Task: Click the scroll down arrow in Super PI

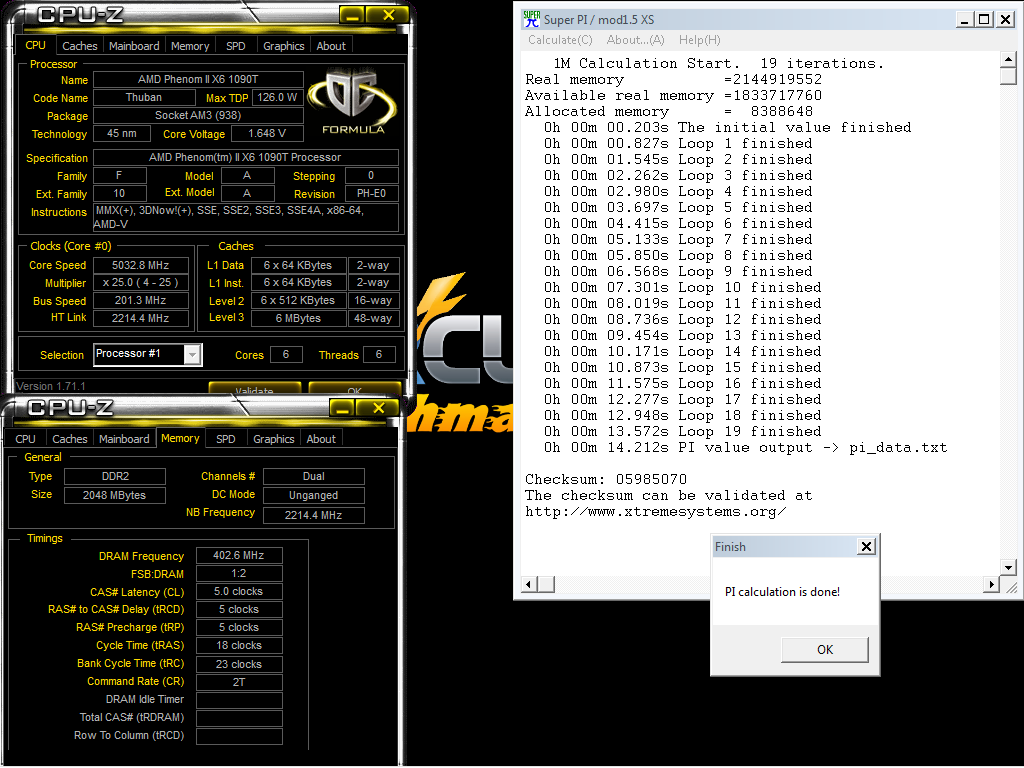Action: (1008, 568)
